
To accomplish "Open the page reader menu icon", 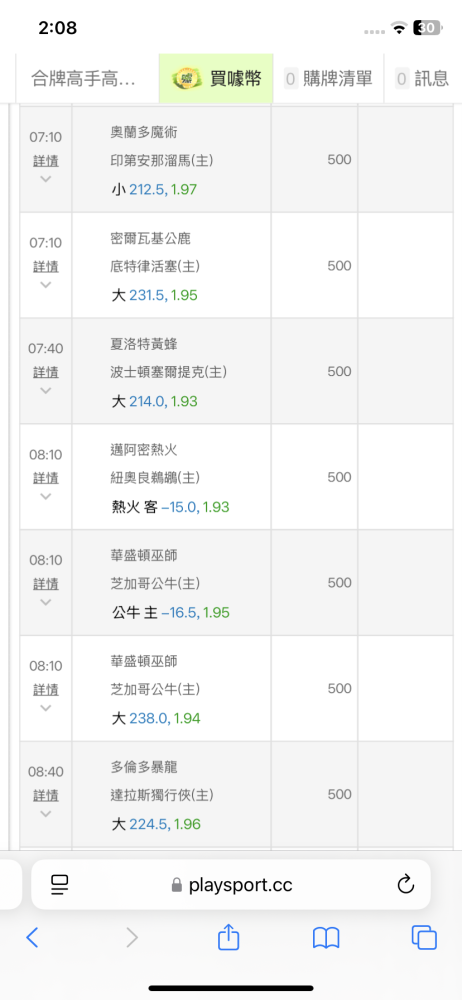I will [60, 885].
